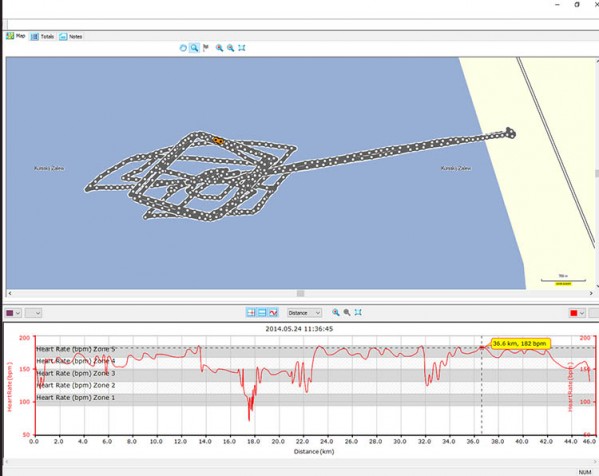Zoom out on the map
The height and width of the screenshot is (476, 599).
(x=231, y=48)
